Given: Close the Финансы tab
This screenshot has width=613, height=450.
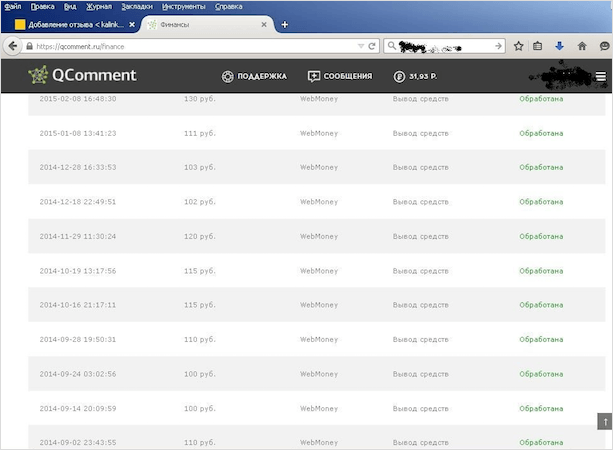Looking at the screenshot, I should pos(264,24).
